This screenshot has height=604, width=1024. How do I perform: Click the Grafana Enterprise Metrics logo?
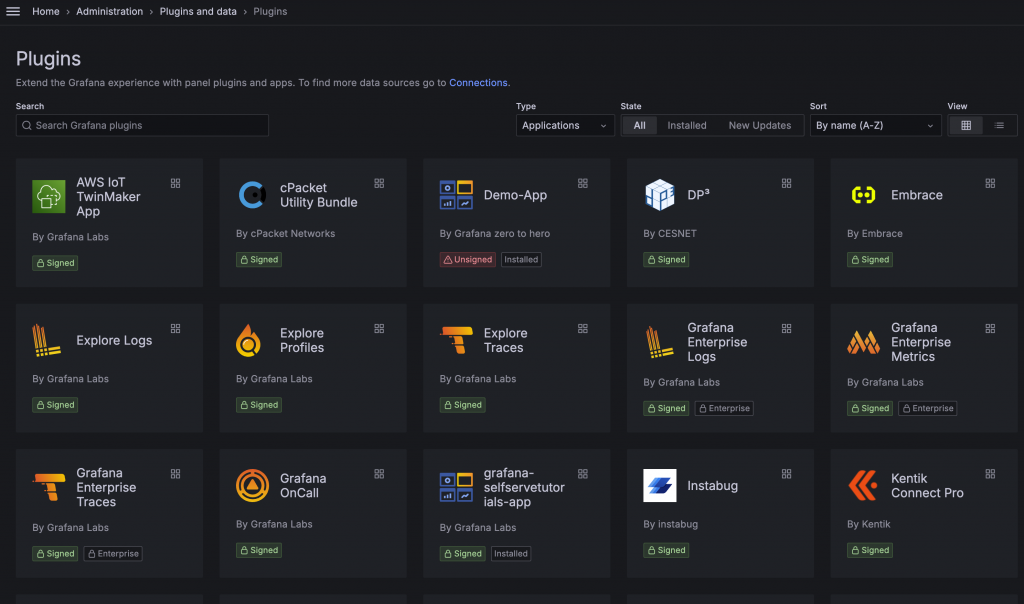pos(863,342)
